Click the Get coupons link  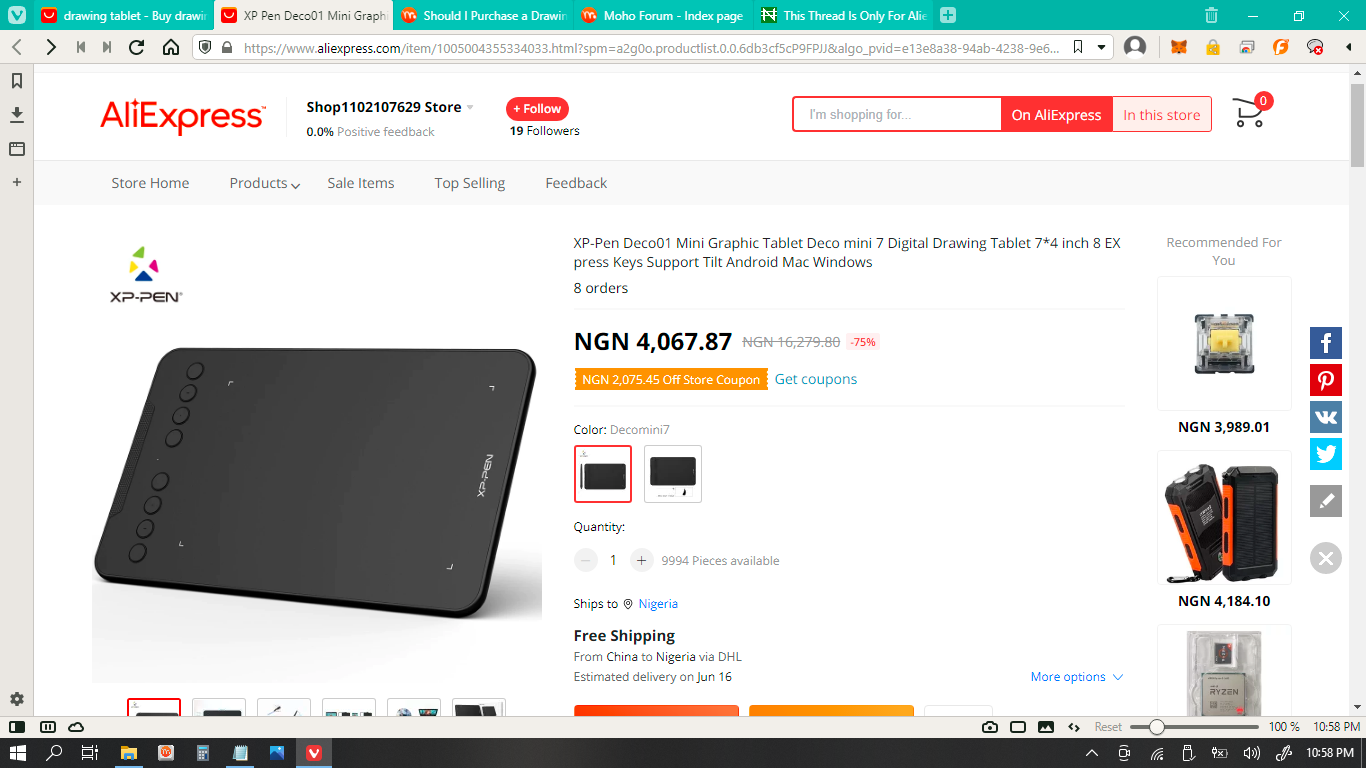click(816, 379)
